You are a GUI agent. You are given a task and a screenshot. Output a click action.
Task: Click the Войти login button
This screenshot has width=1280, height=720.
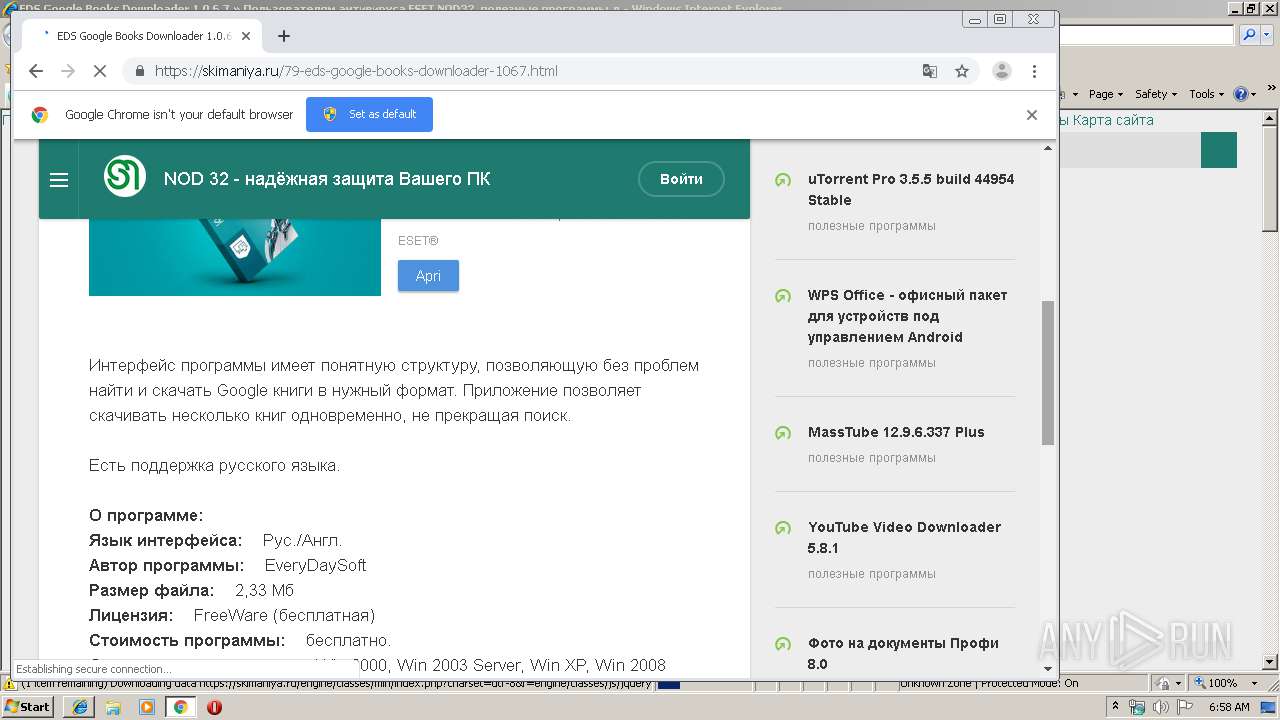coord(681,179)
